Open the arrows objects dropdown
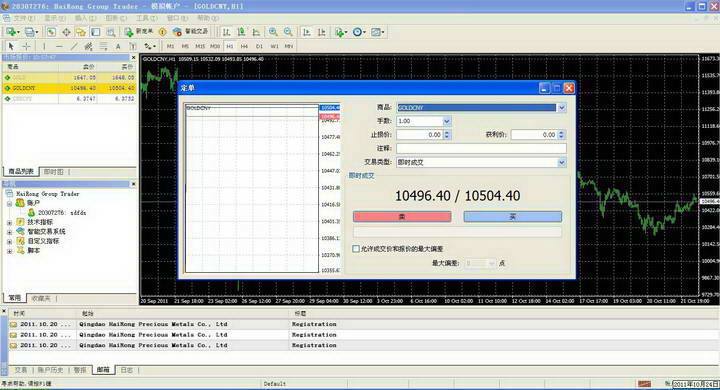 [x=150, y=46]
